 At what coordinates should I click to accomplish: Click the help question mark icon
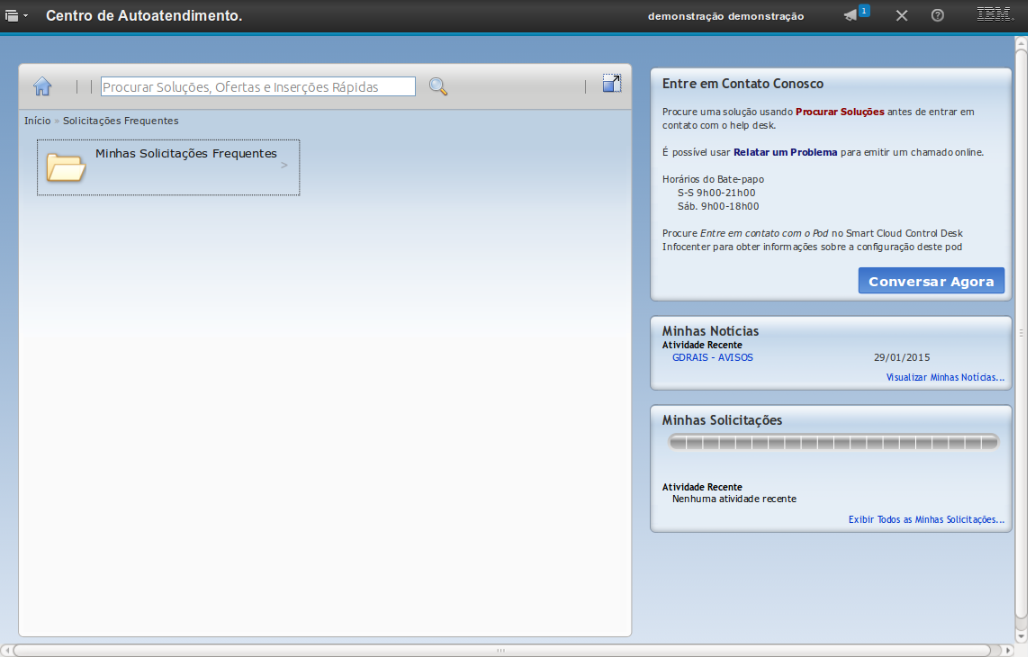pos(937,15)
